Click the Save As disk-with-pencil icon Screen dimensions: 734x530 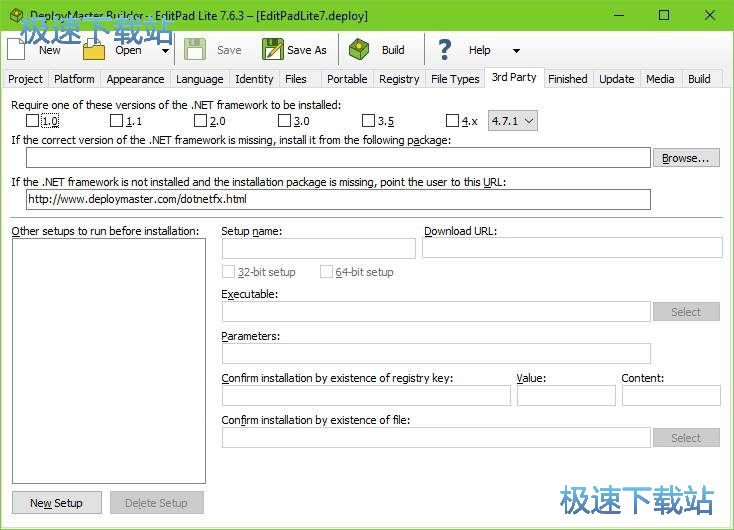(x=273, y=49)
